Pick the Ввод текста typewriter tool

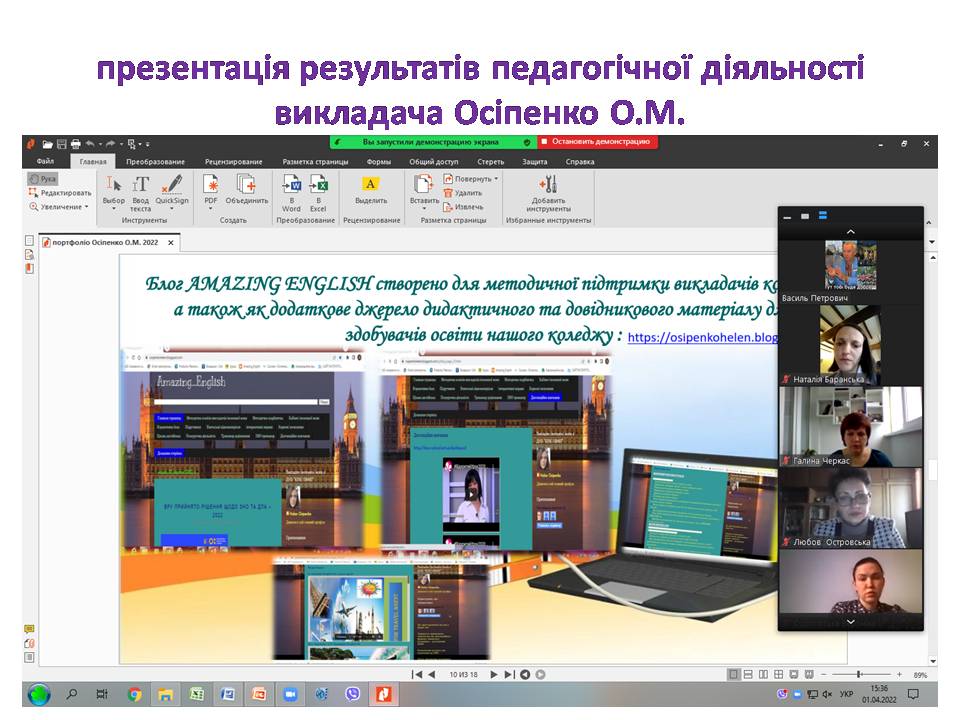(140, 192)
